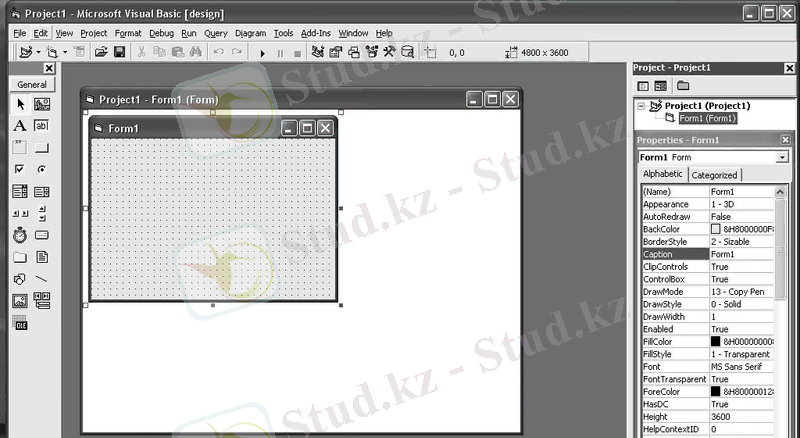This screenshot has height=438, width=800.
Task: Click the BackColor swatch value
Action: coord(716,229)
